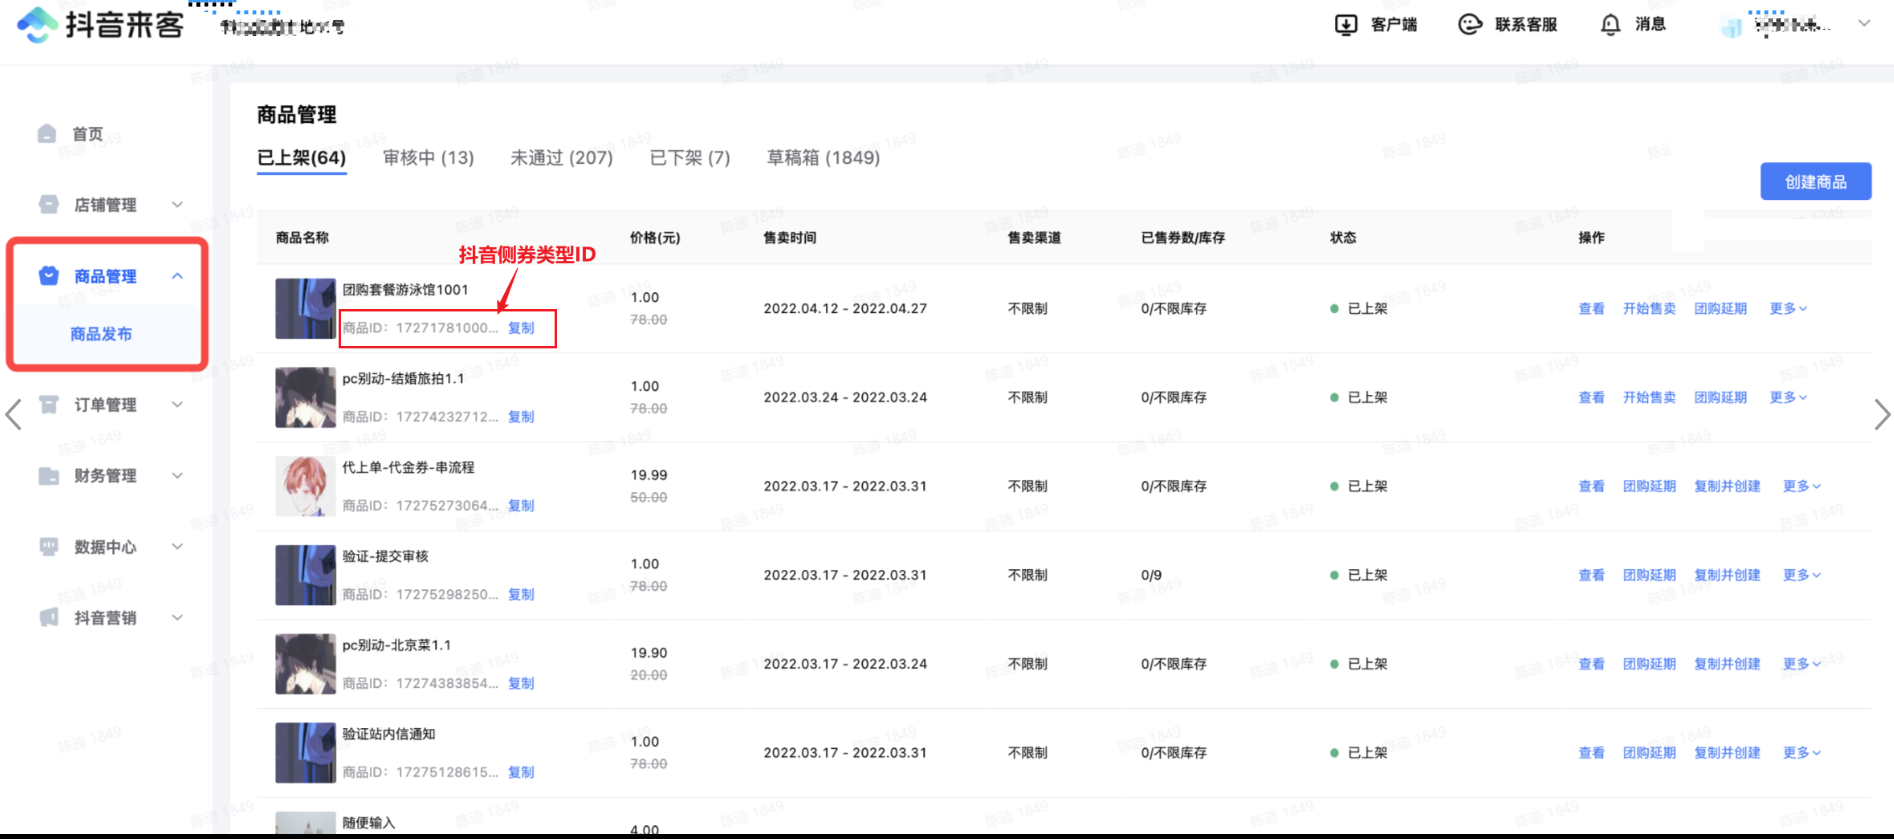
Task: Click the 创建商品 button
Action: point(1816,181)
